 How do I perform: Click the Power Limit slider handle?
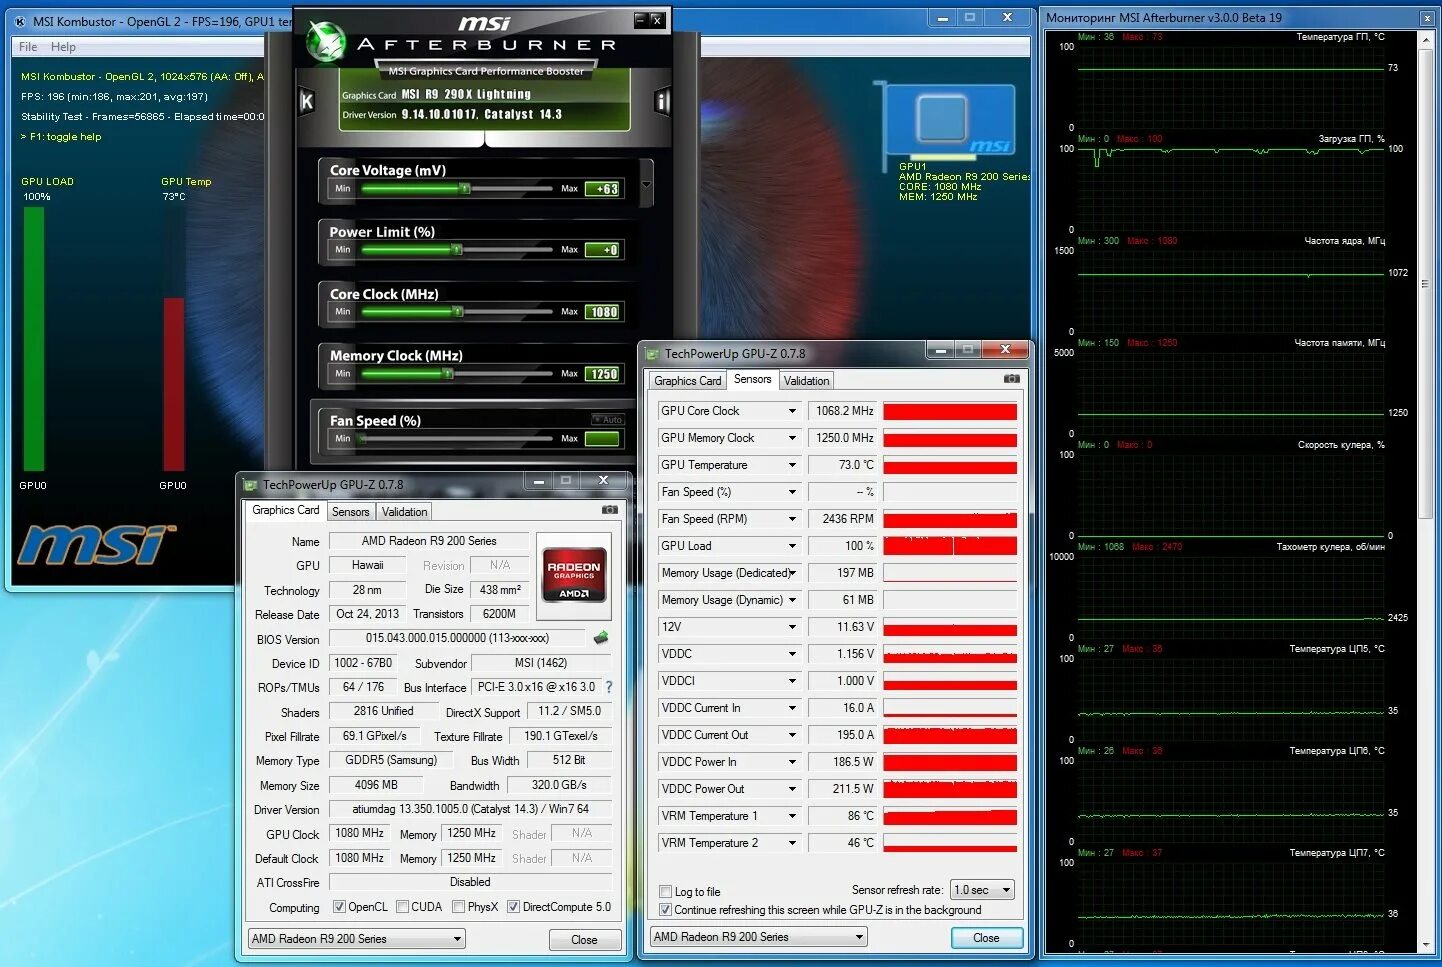click(457, 250)
